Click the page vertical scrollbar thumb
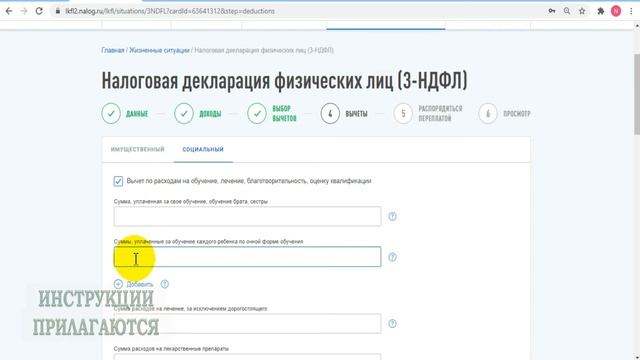The width and height of the screenshot is (640, 360). coord(637,94)
